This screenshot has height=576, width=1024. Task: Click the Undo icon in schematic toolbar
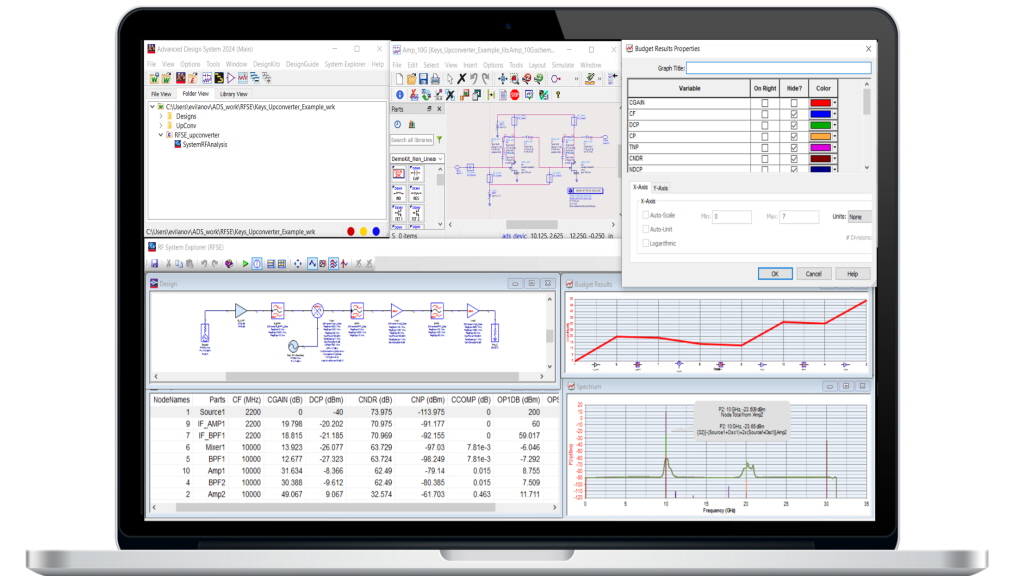(x=474, y=78)
